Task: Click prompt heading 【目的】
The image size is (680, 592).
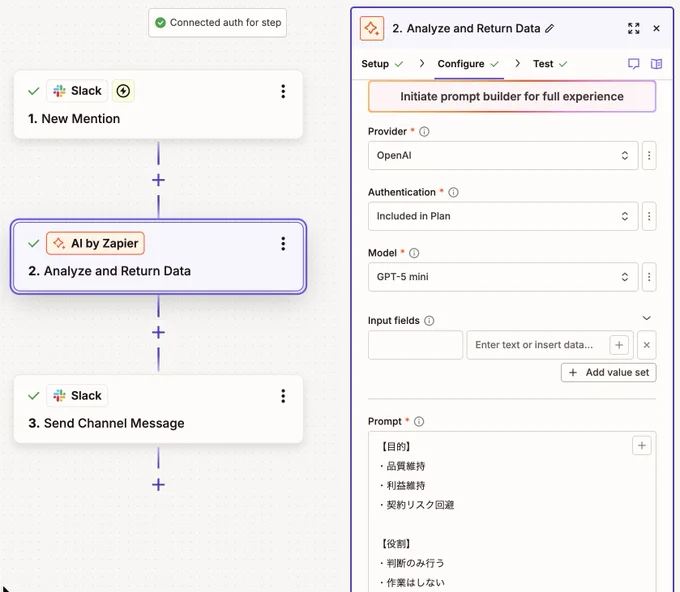Action: click(396, 447)
